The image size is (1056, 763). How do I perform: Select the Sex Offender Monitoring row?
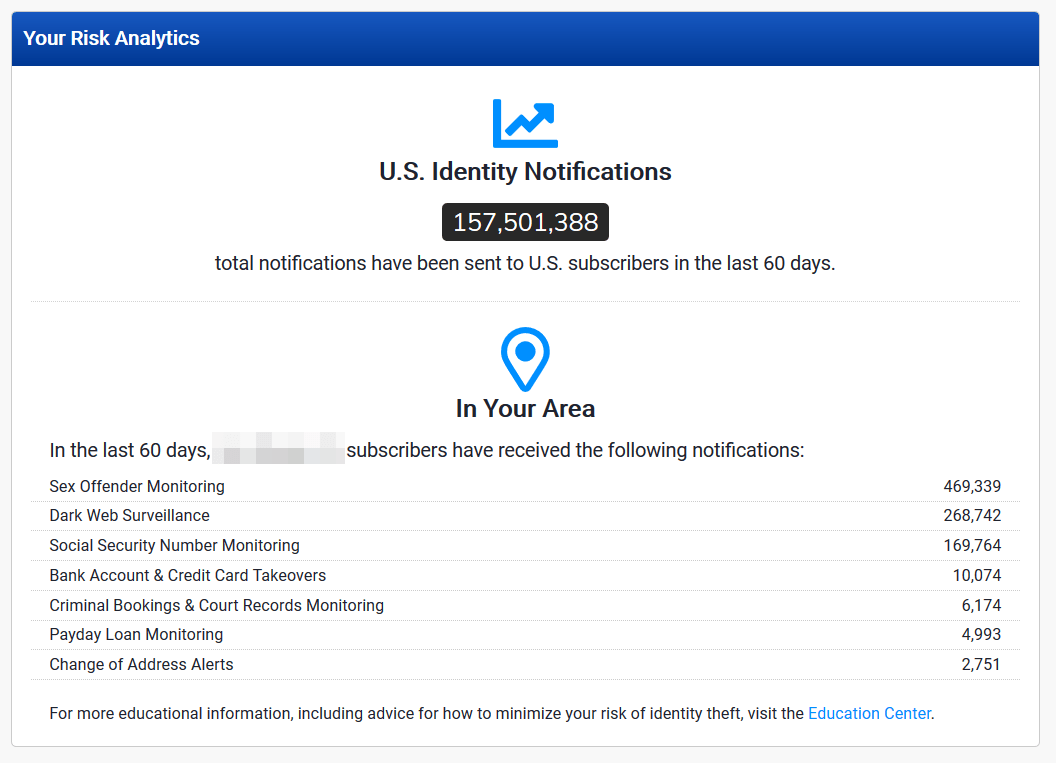coord(137,486)
